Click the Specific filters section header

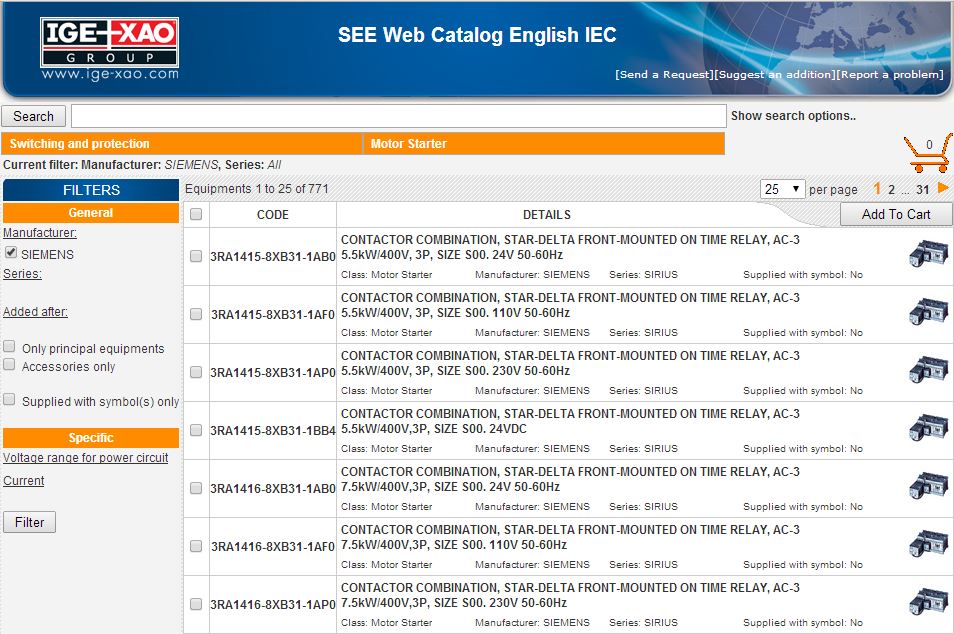[91, 437]
